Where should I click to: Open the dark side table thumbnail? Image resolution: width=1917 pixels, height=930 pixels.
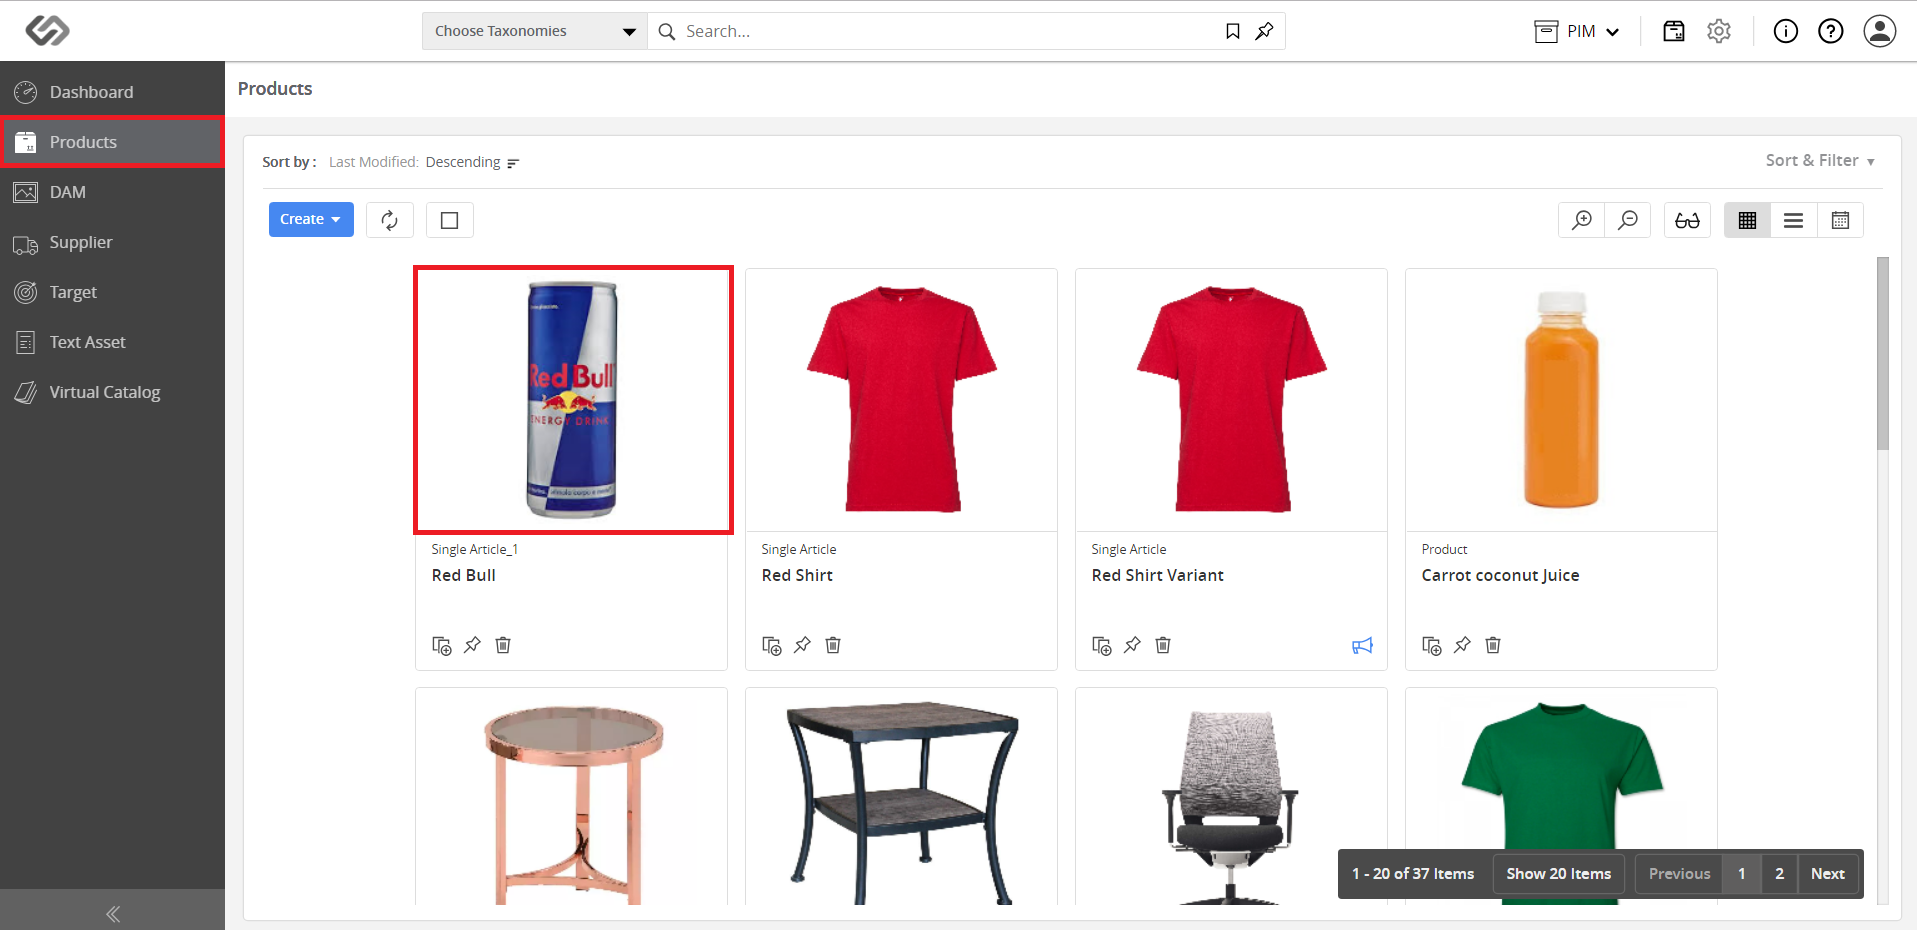point(901,797)
